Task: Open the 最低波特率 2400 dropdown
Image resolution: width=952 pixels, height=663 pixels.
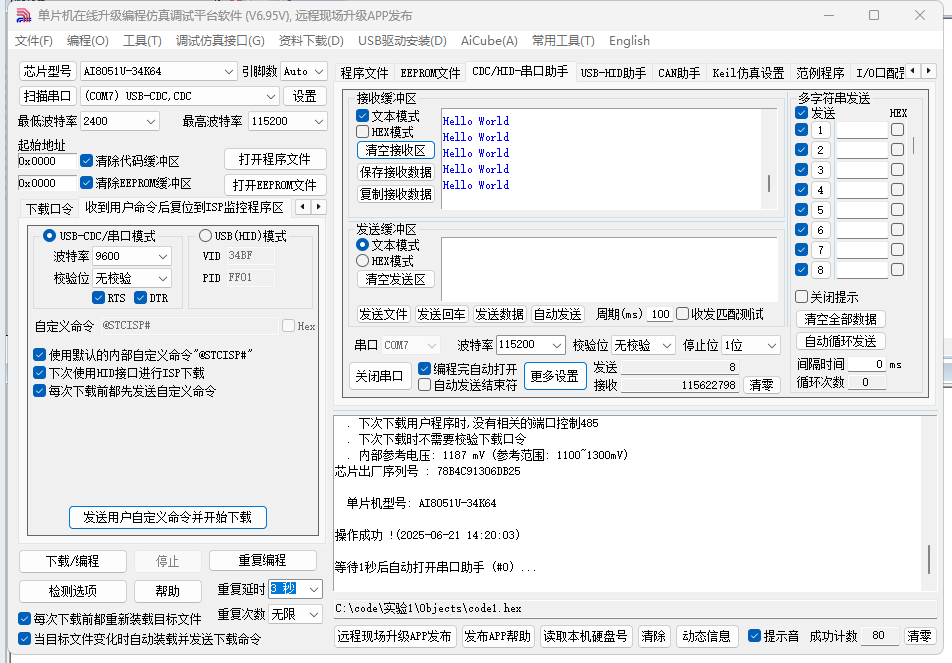Action: 151,121
